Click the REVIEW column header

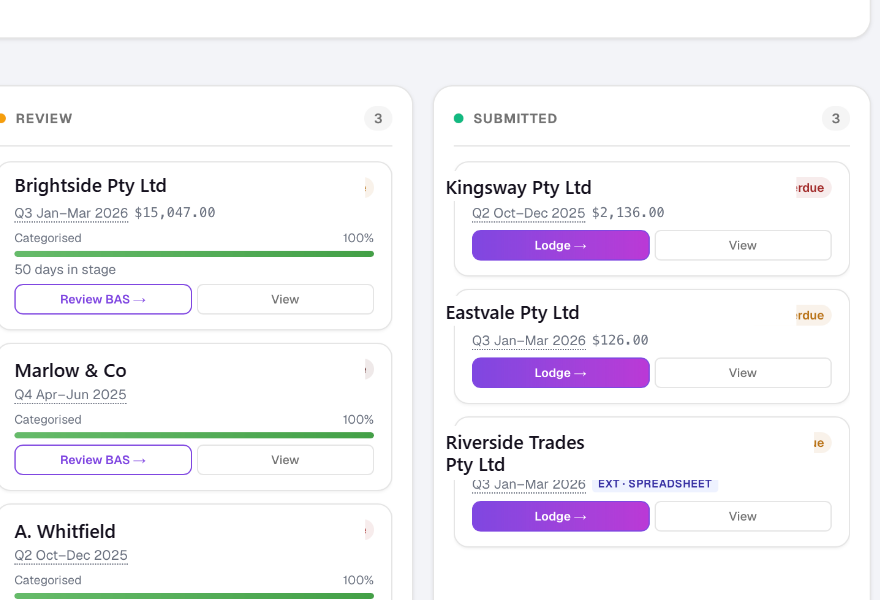[x=44, y=118]
